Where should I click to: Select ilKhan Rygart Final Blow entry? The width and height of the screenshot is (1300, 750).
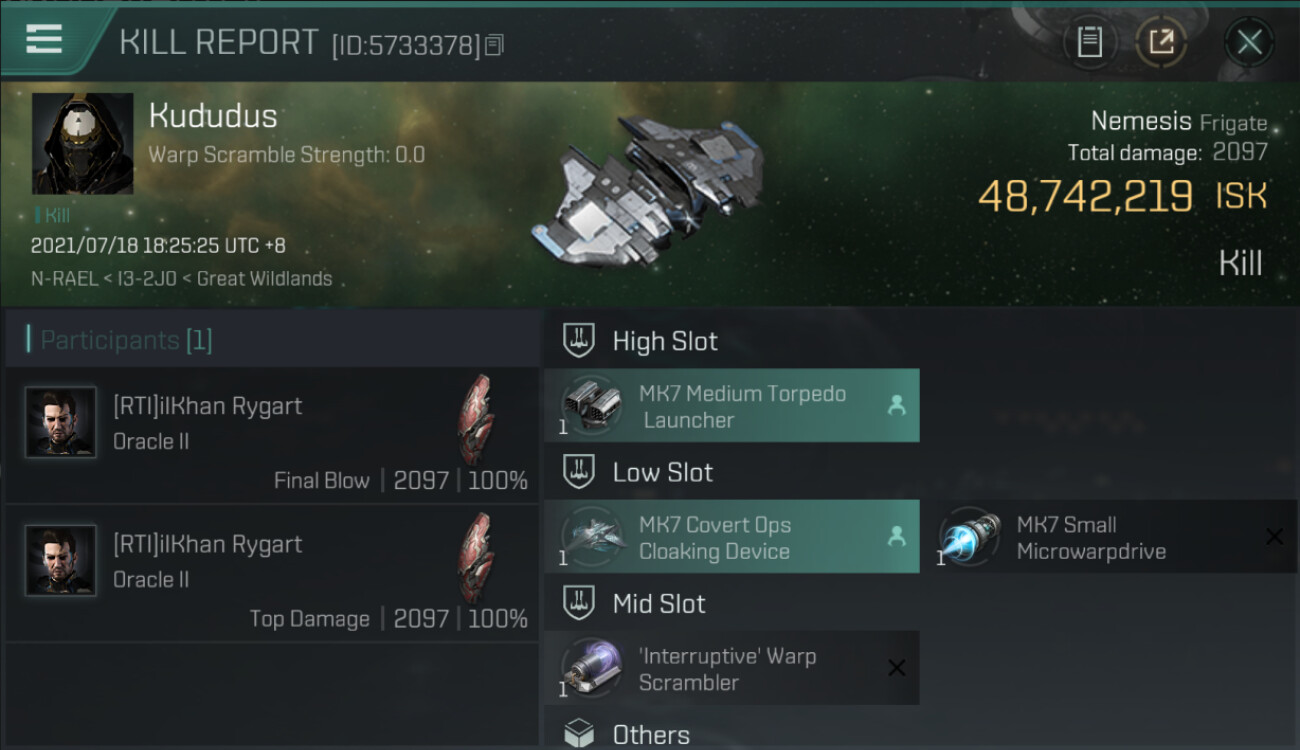point(272,435)
